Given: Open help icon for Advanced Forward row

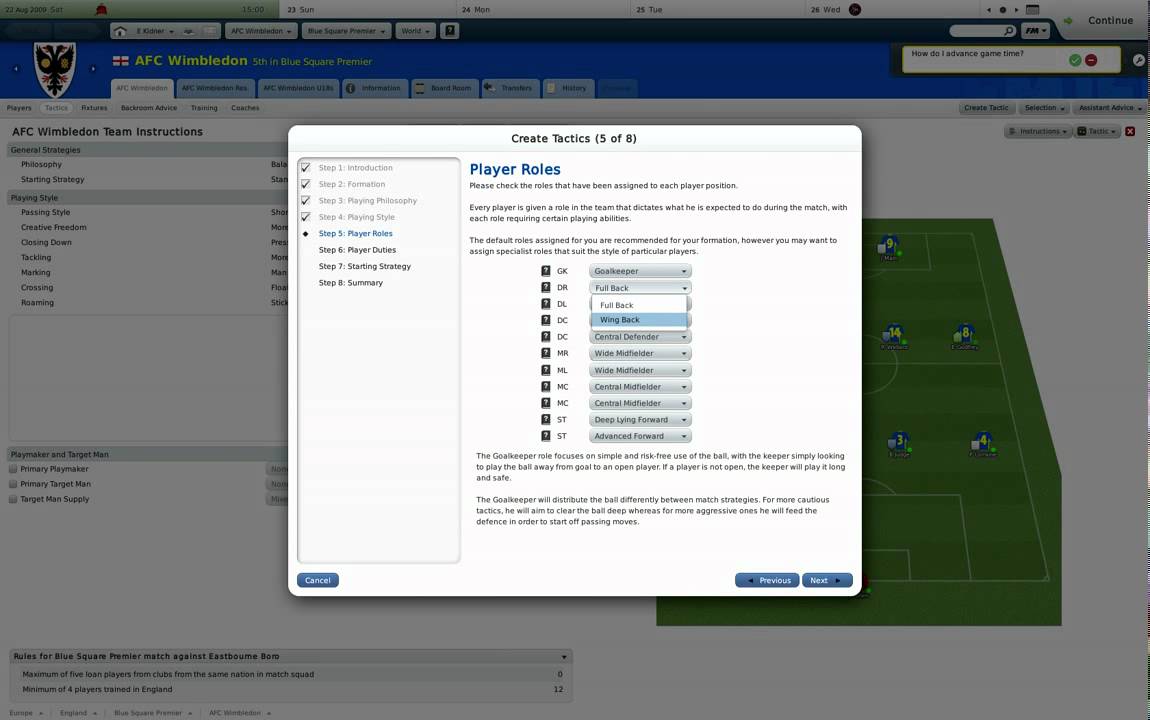Looking at the screenshot, I should click(546, 436).
